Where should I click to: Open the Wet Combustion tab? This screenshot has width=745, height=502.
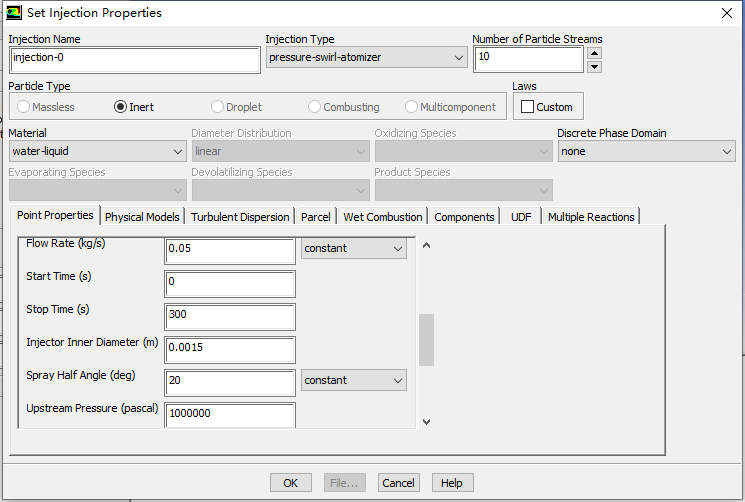point(383,217)
